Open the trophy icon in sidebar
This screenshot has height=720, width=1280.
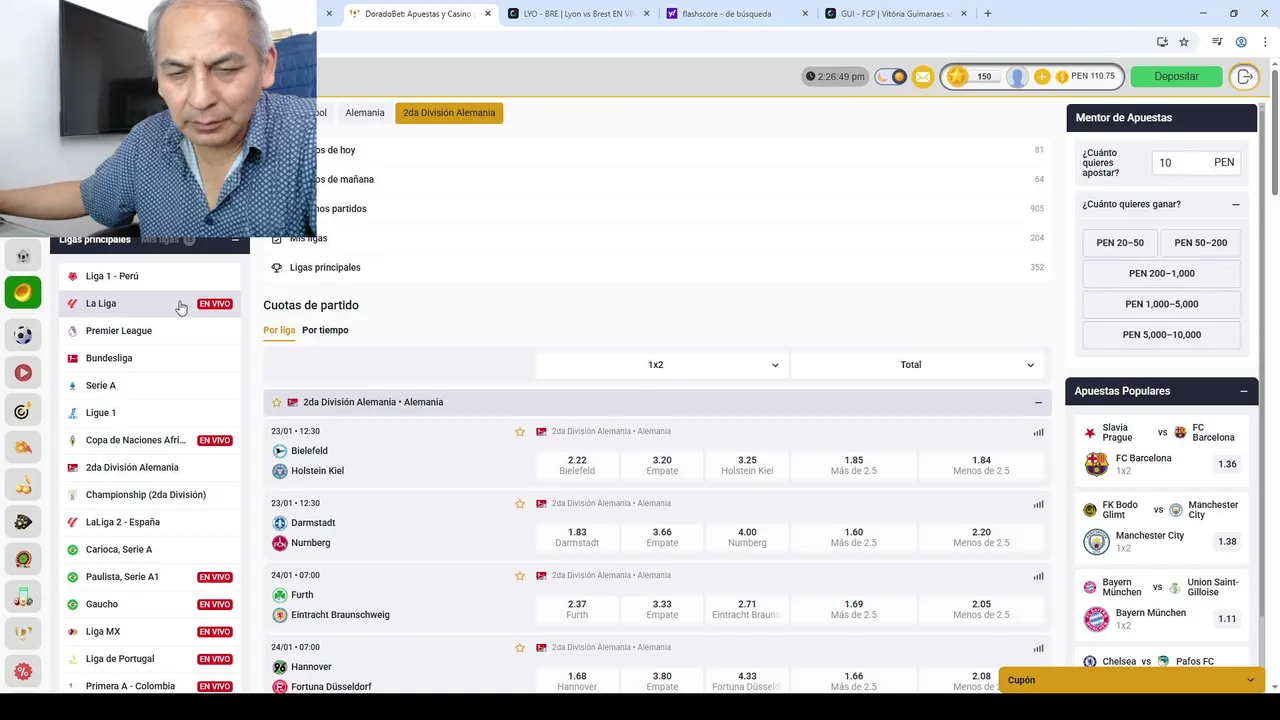pos(23,634)
